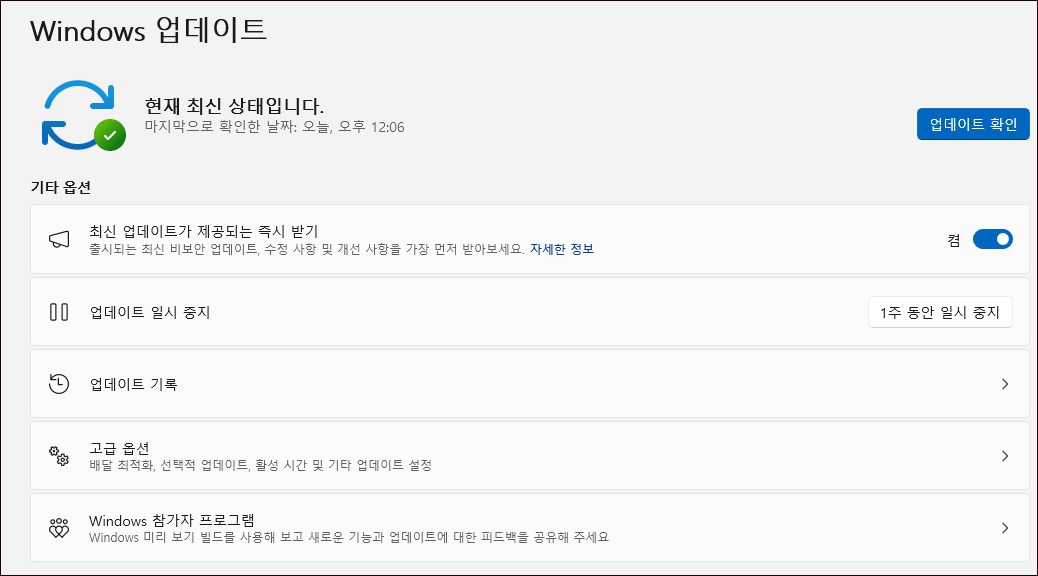1038x576 pixels.
Task: Click the 업데이트 확인 button
Action: [973, 124]
